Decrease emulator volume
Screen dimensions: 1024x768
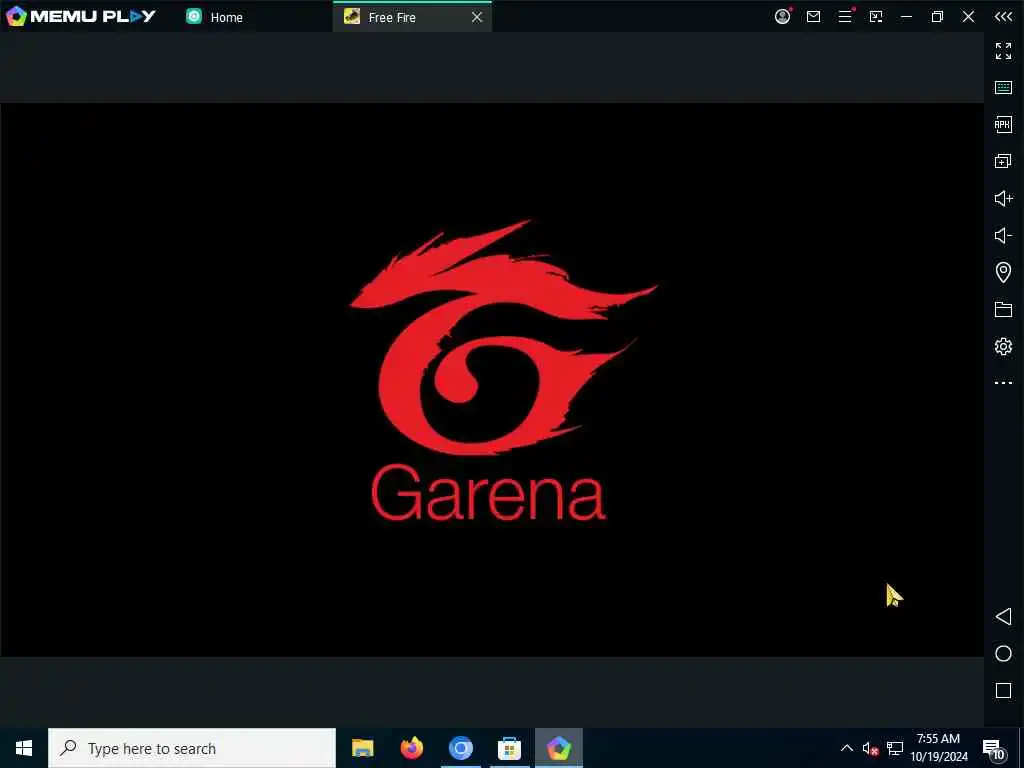click(1003, 235)
